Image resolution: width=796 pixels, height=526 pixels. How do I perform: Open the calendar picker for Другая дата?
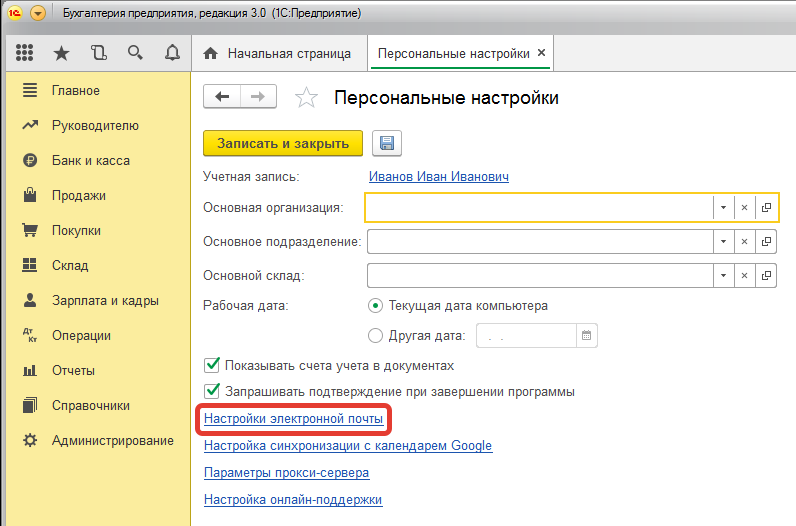click(x=586, y=336)
